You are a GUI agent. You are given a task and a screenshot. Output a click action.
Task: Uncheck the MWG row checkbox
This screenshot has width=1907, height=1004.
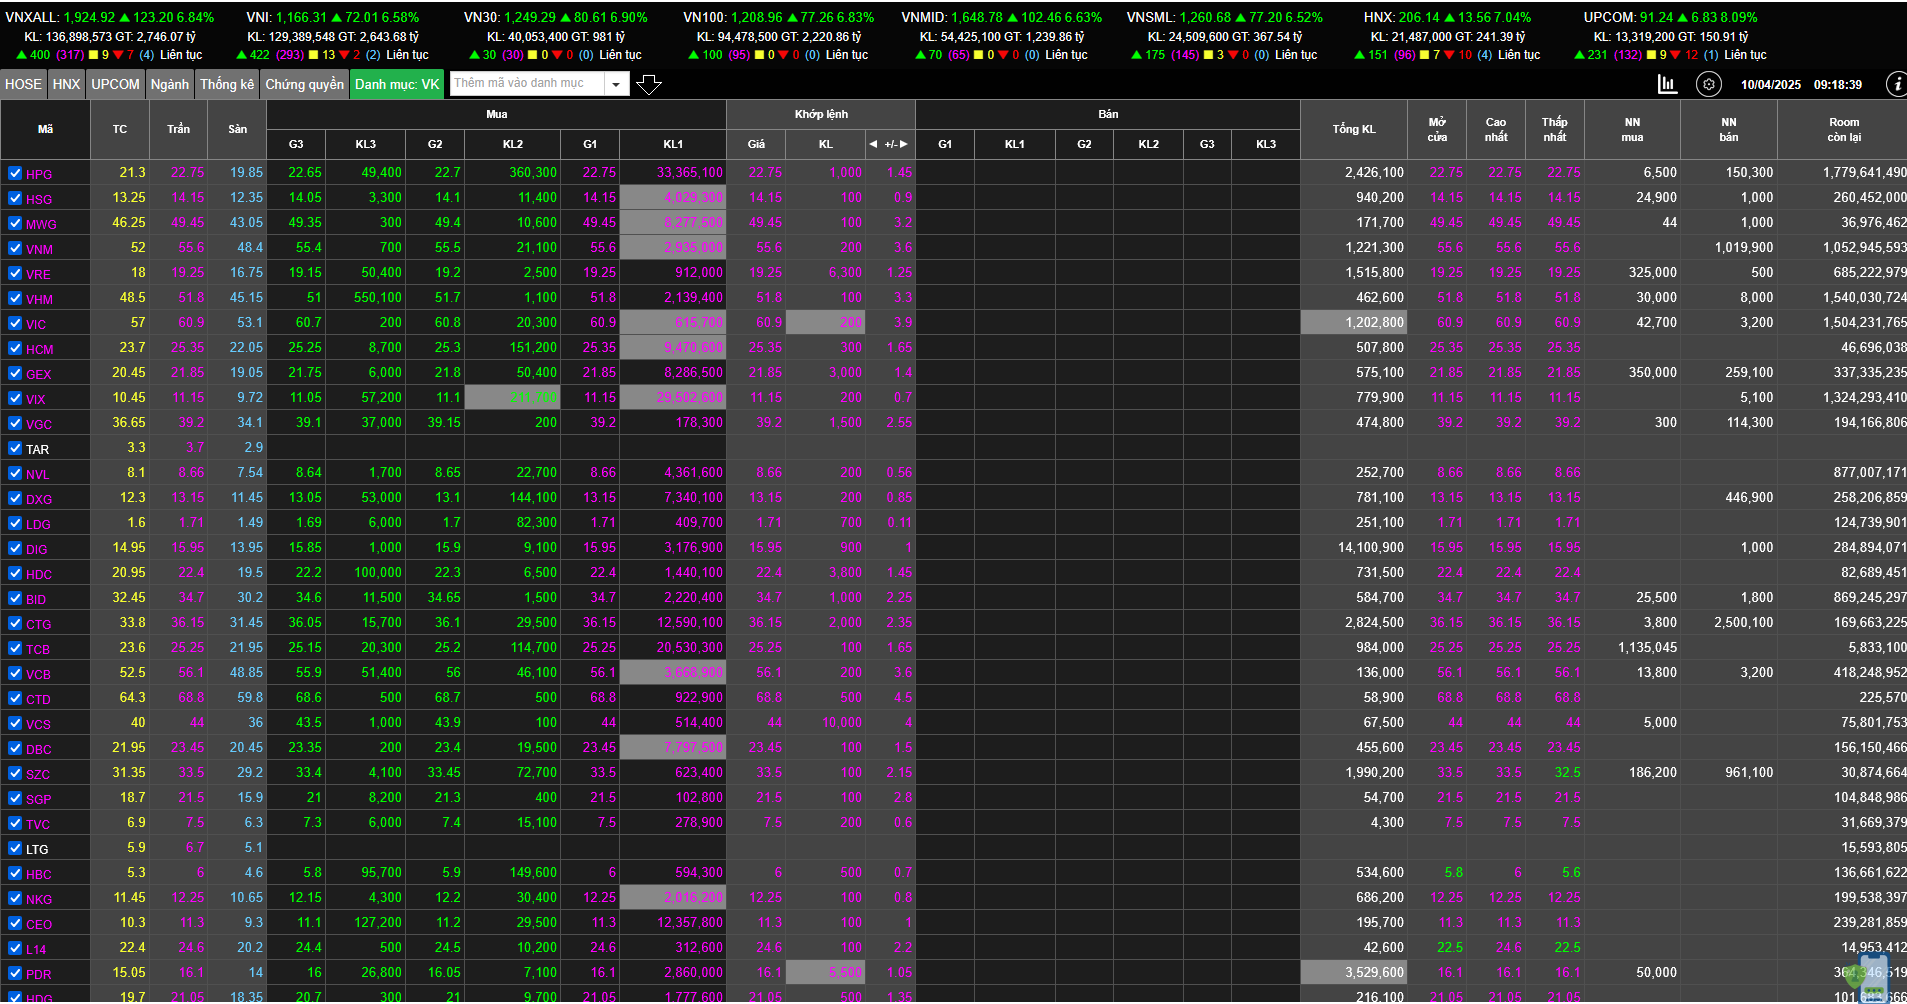[15, 223]
